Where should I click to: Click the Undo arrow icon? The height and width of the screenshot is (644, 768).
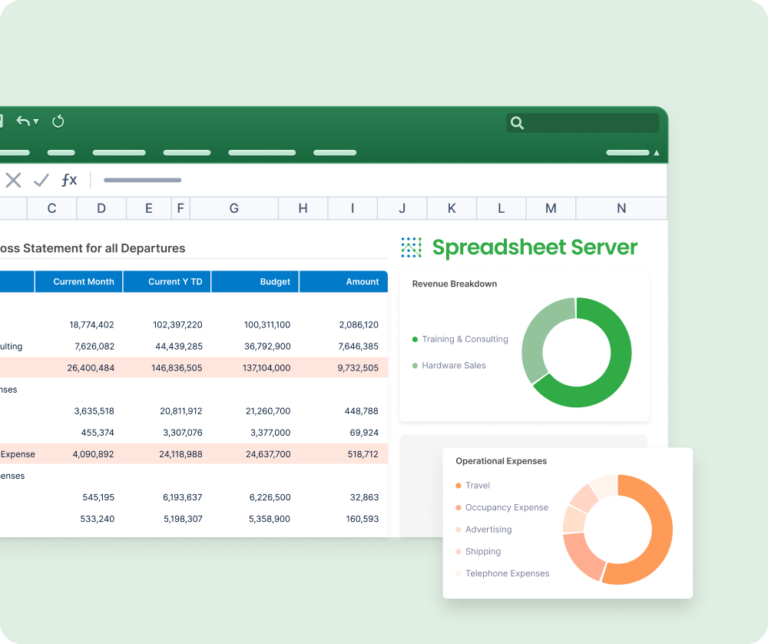[x=23, y=120]
